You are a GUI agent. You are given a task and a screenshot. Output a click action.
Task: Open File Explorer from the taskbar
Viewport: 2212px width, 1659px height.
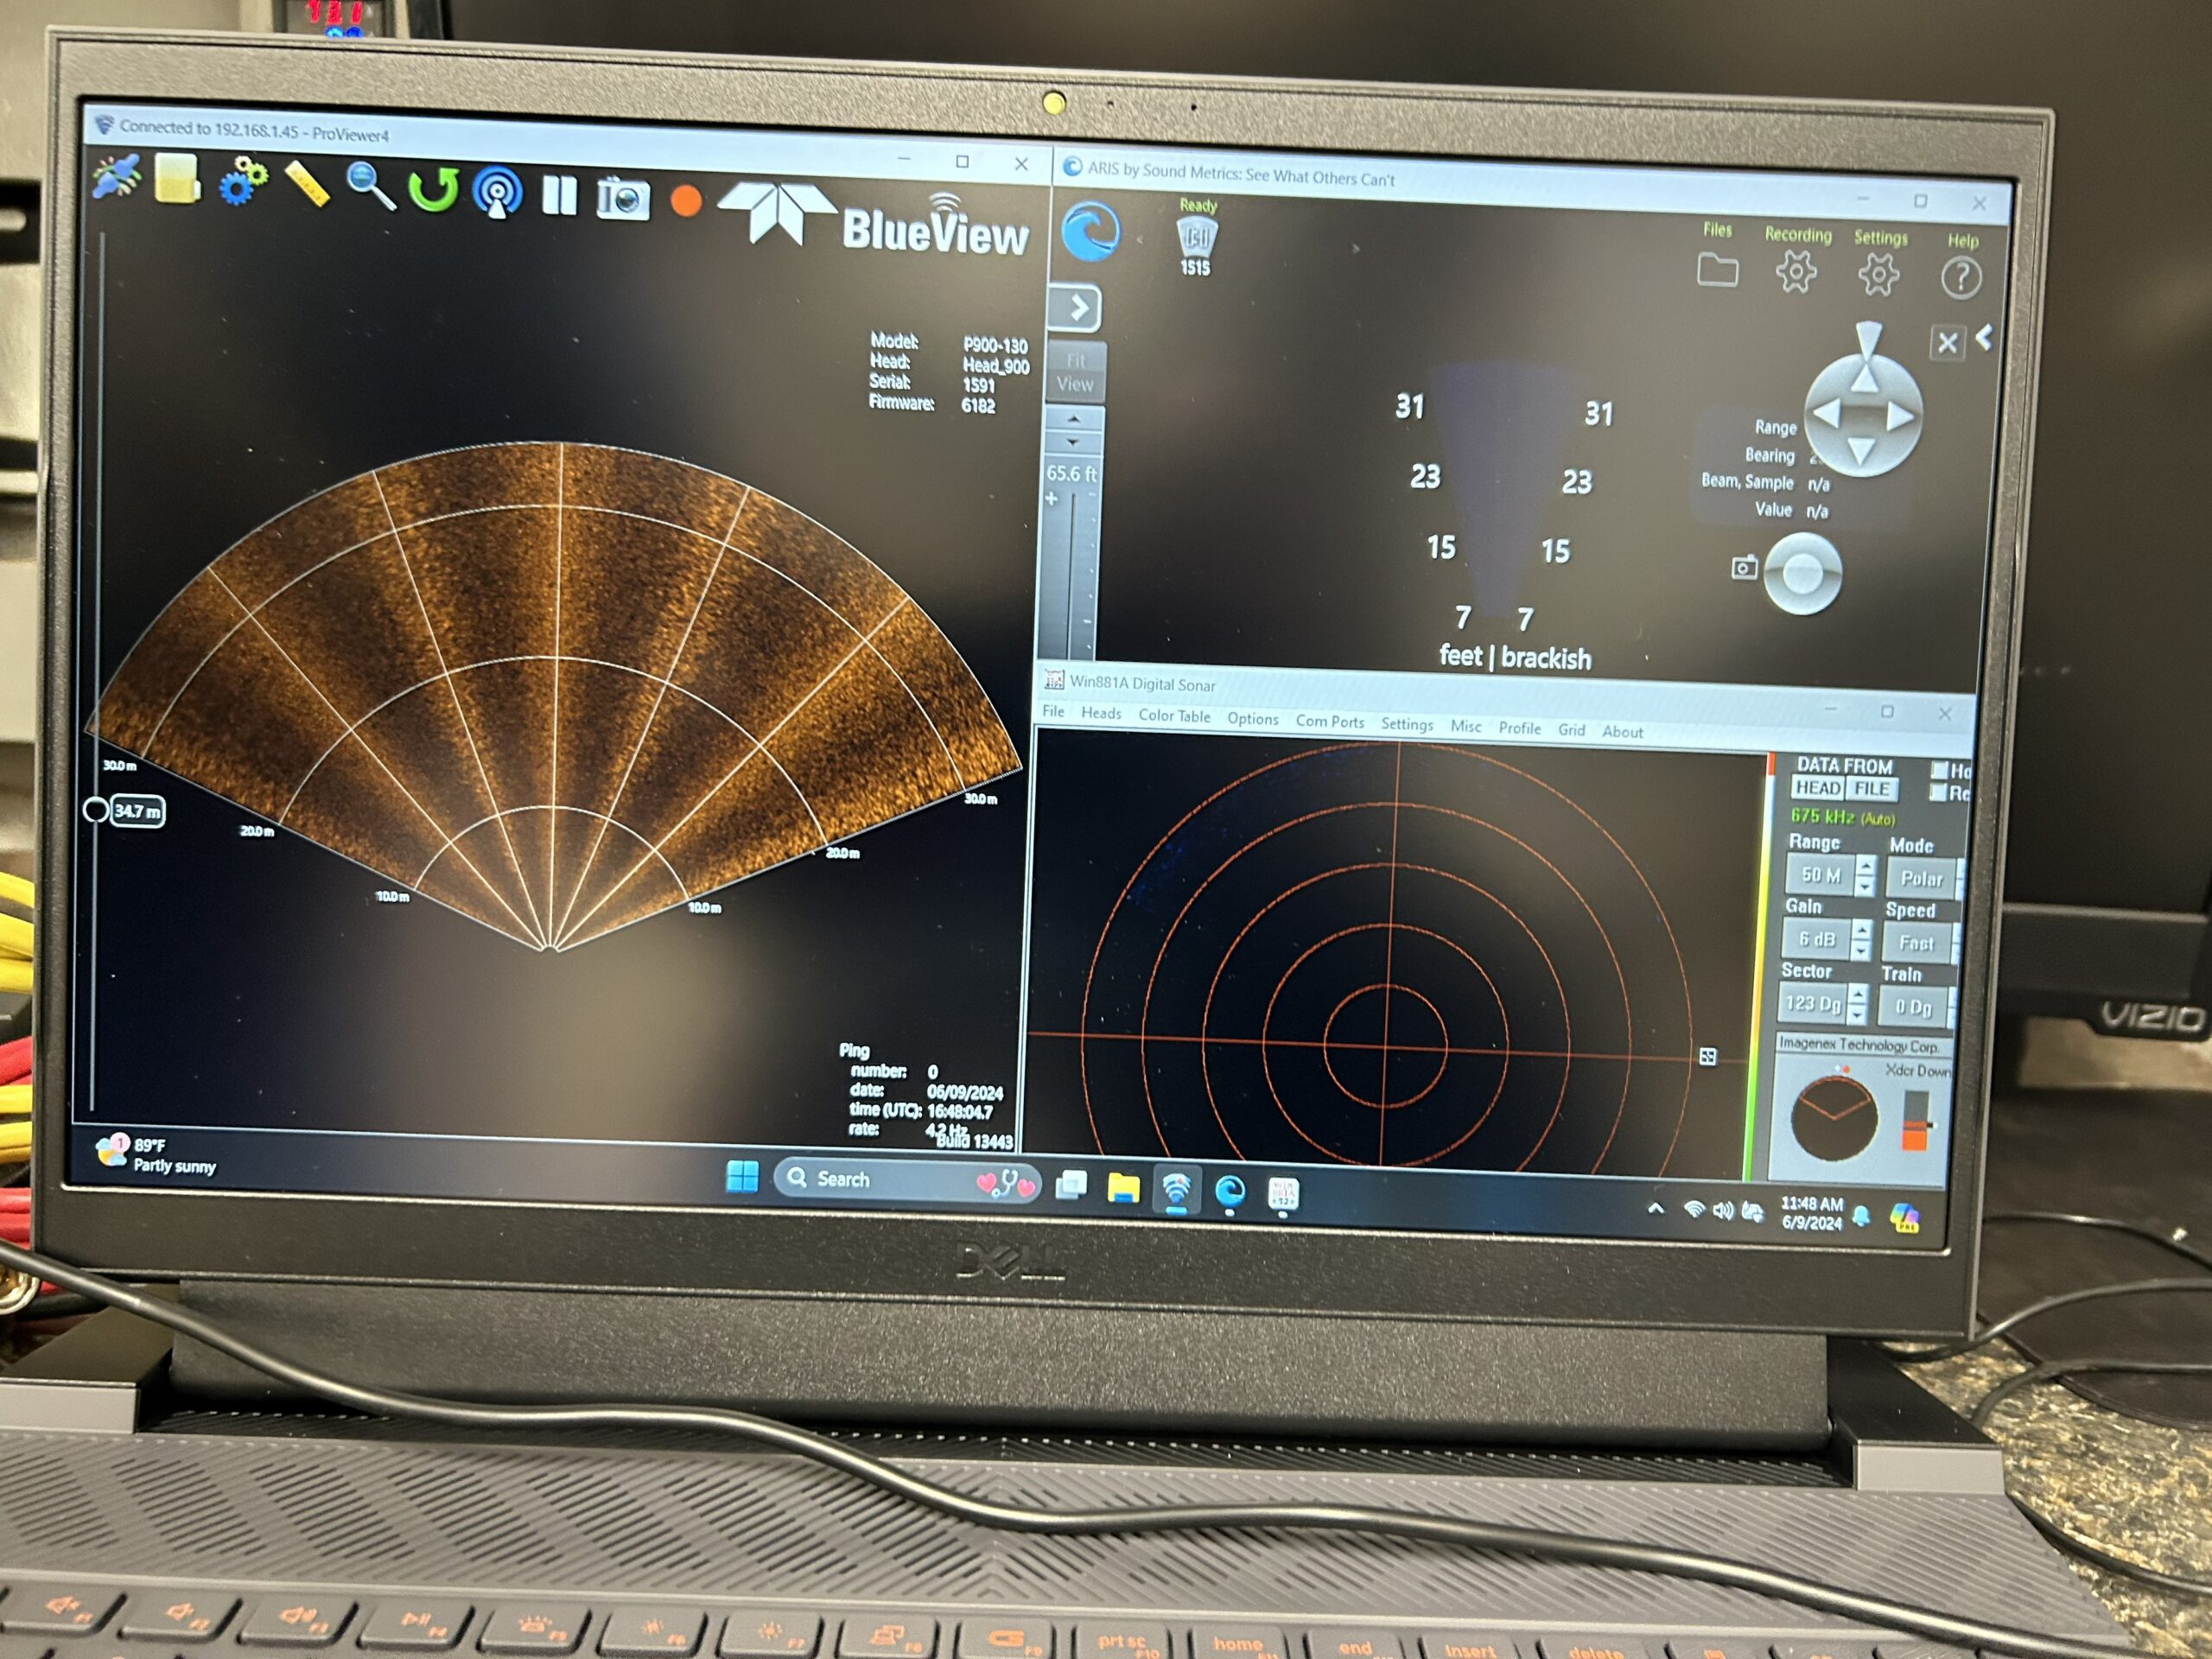(x=1123, y=1187)
